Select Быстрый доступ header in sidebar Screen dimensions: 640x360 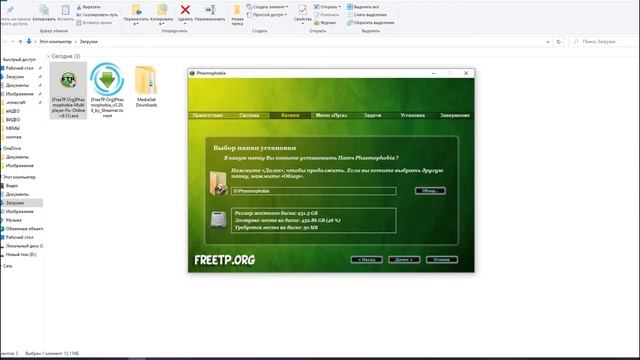coord(19,60)
